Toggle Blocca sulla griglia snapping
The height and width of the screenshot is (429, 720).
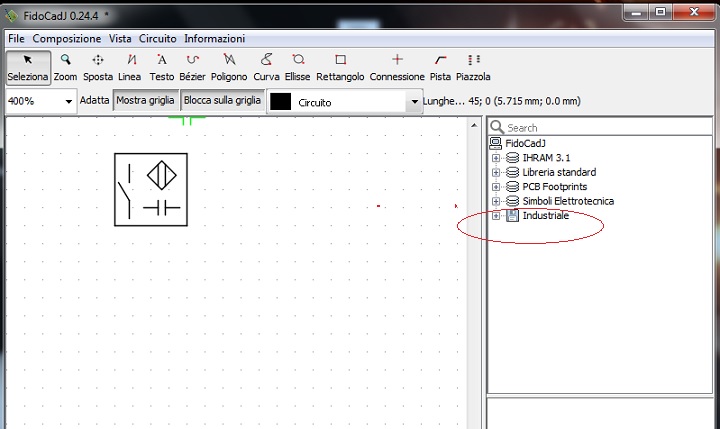pyautogui.click(x=223, y=101)
